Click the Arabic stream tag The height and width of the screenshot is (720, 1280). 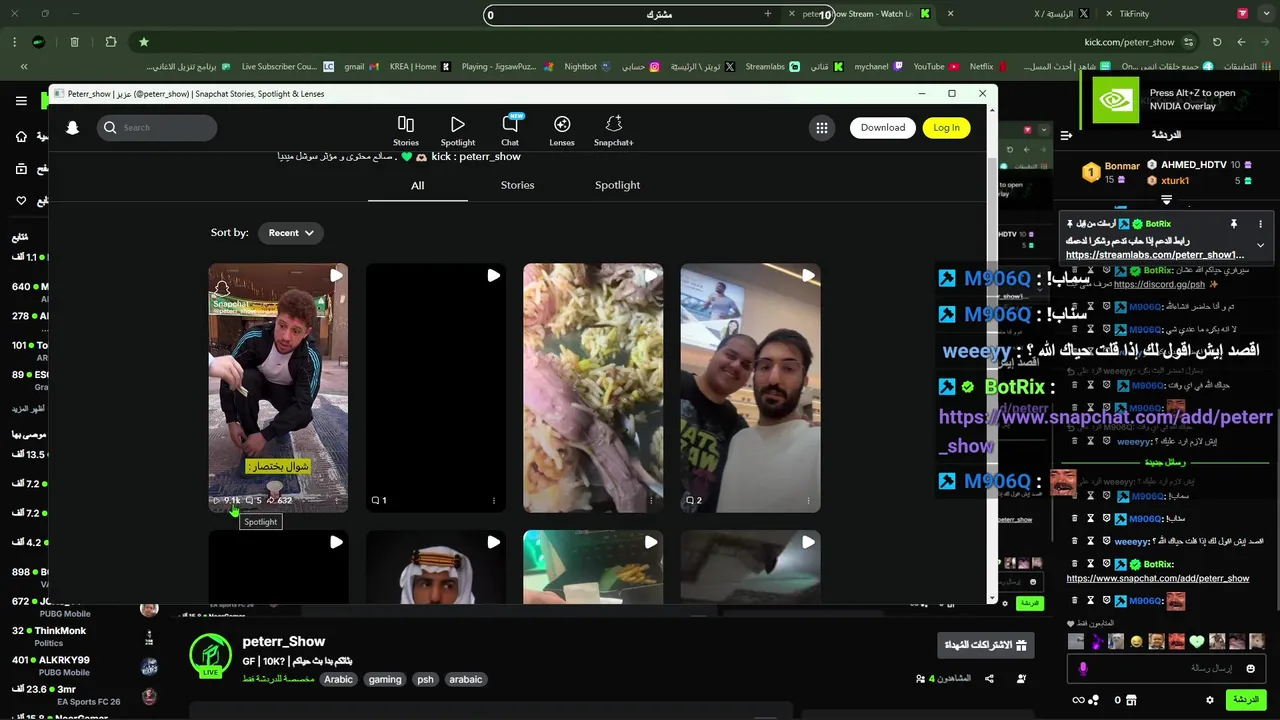(x=338, y=679)
